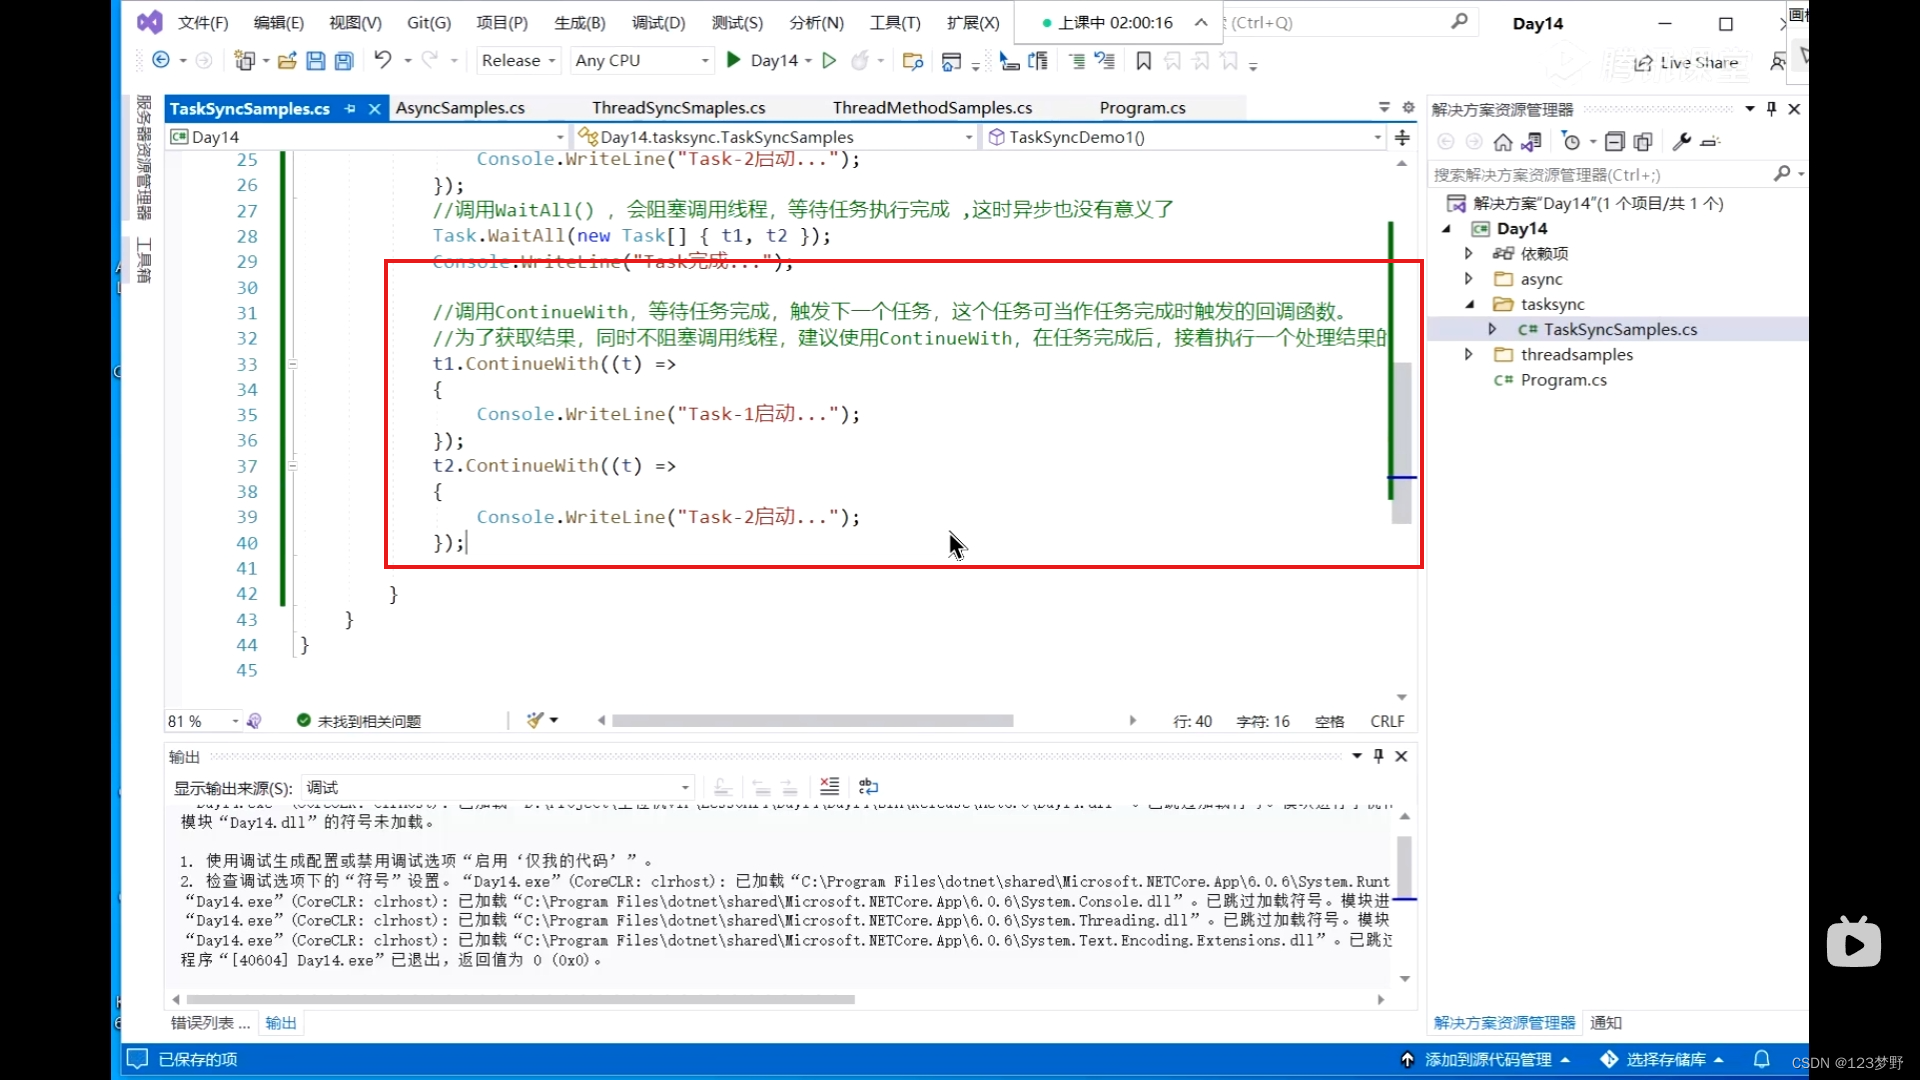The height and width of the screenshot is (1080, 1920).
Task: Click Collapse All in Solution Explorer
Action: click(1614, 141)
